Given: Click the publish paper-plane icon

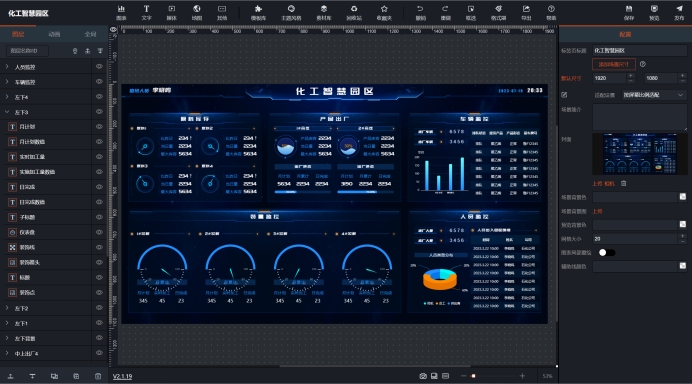Looking at the screenshot, I should coord(679,12).
